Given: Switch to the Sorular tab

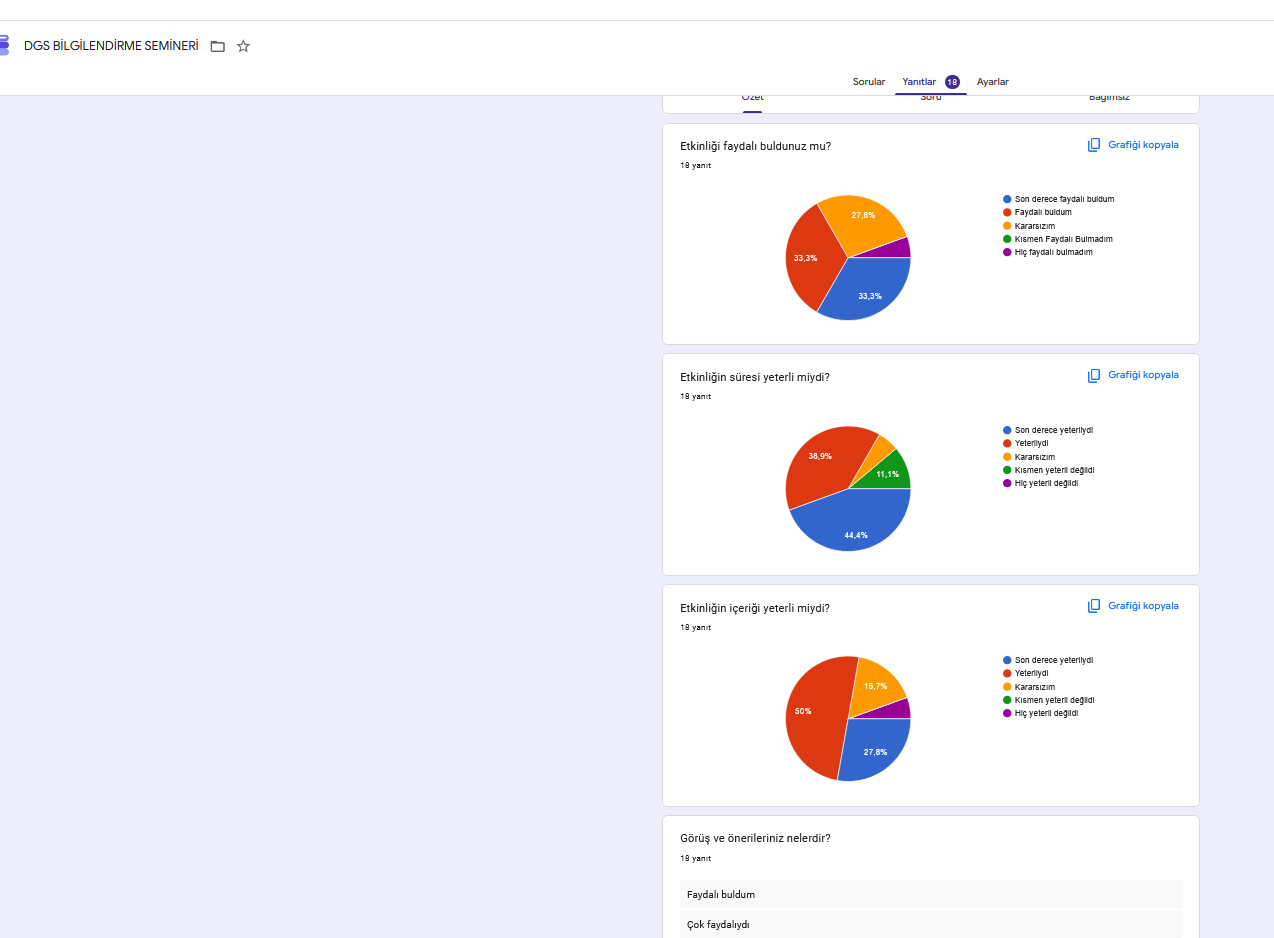Looking at the screenshot, I should point(869,82).
